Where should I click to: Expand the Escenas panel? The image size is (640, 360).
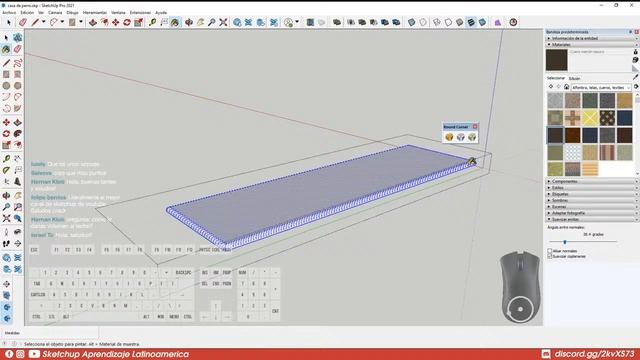[x=592, y=207]
